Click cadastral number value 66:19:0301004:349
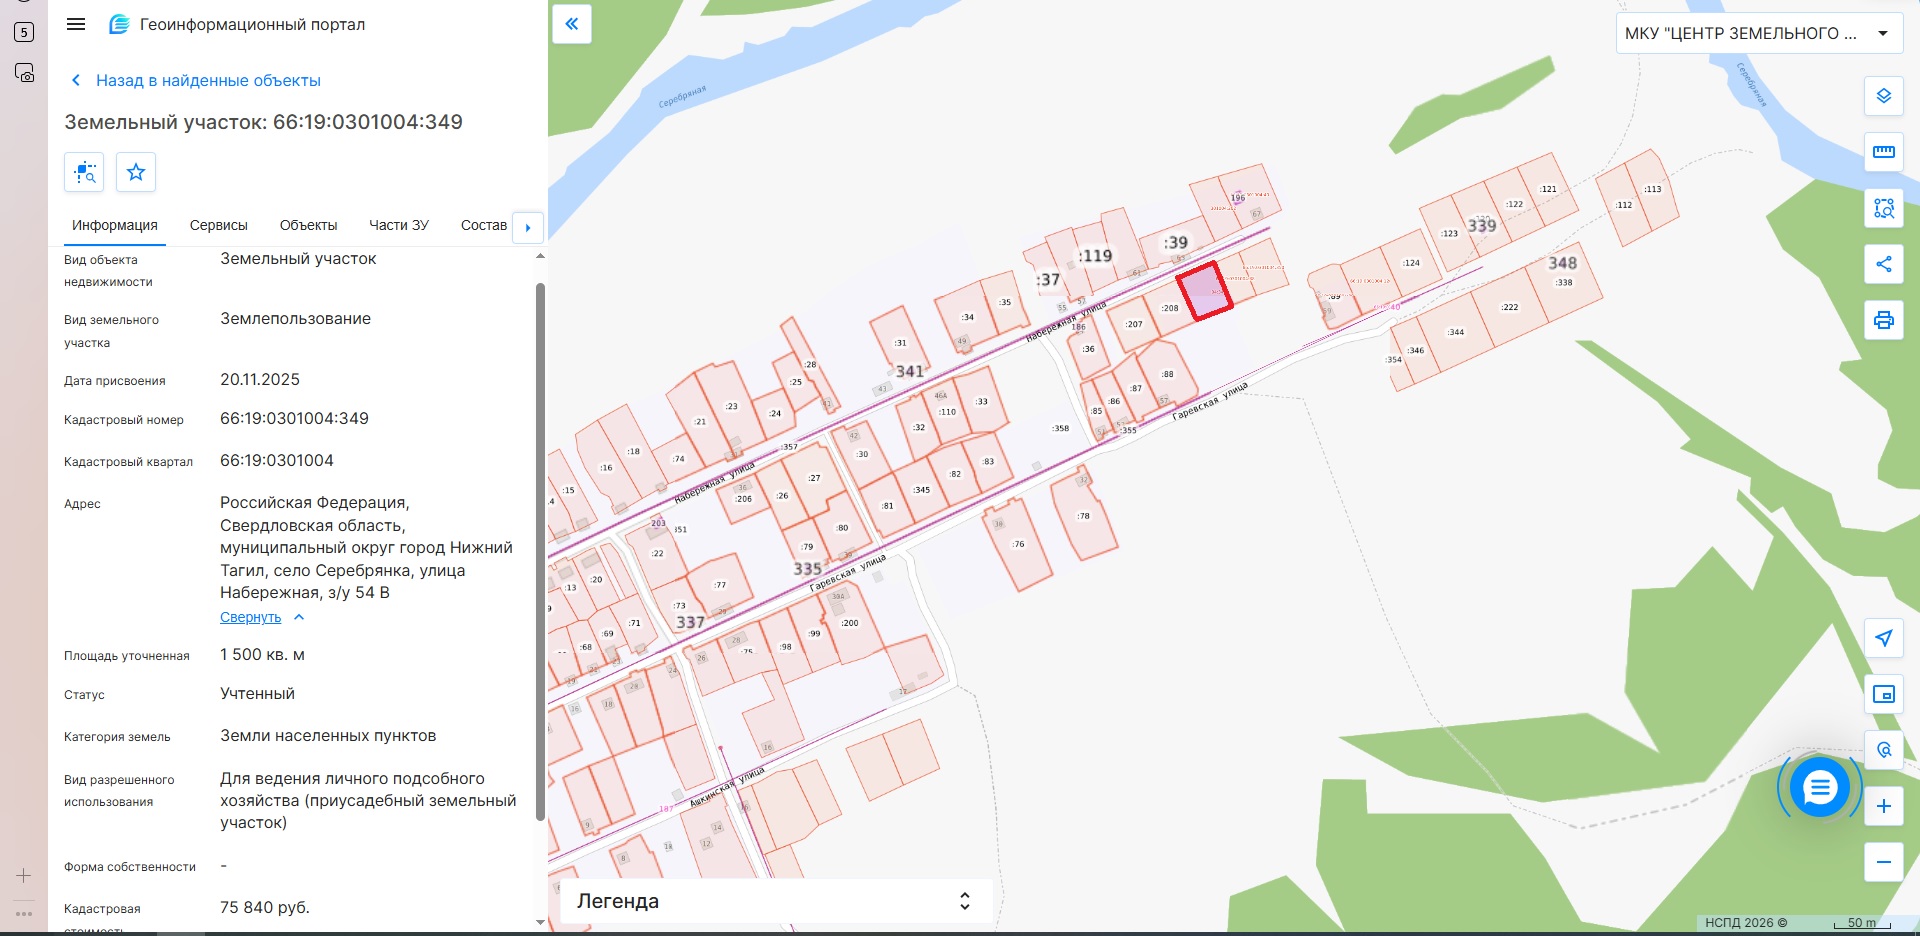 point(294,419)
